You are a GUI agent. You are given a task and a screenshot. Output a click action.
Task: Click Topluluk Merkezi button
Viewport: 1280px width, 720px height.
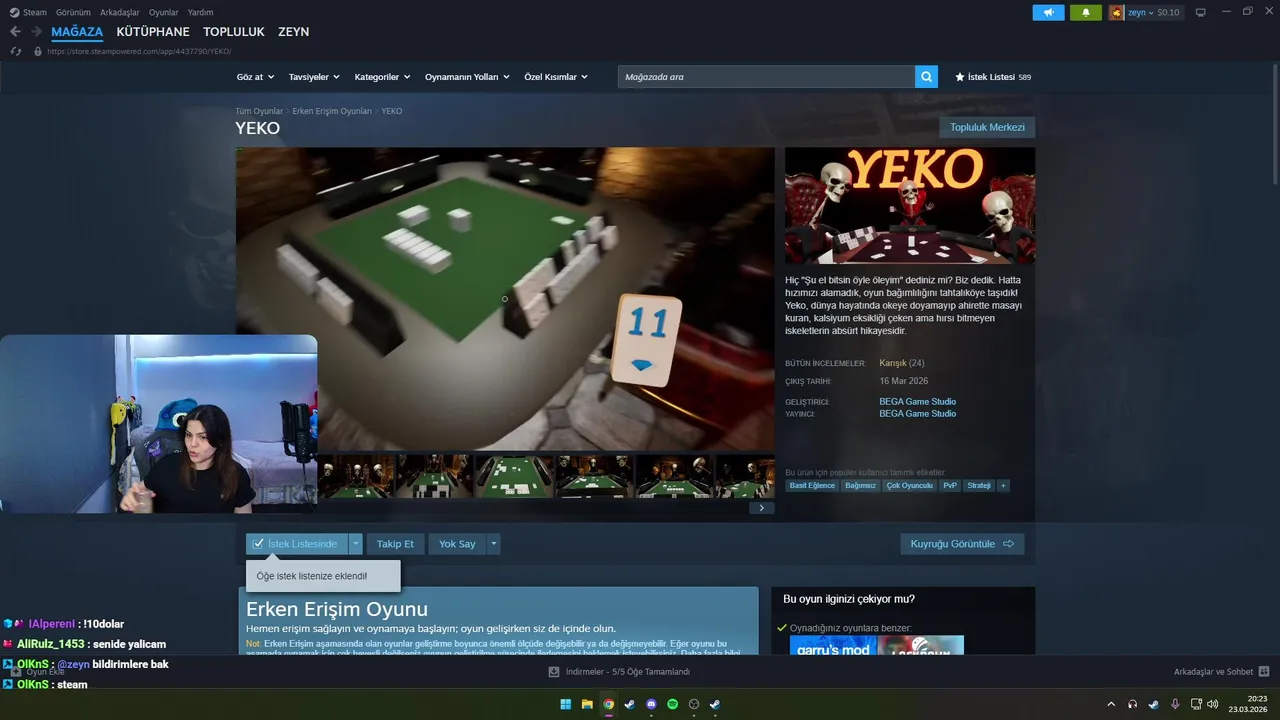(x=987, y=128)
